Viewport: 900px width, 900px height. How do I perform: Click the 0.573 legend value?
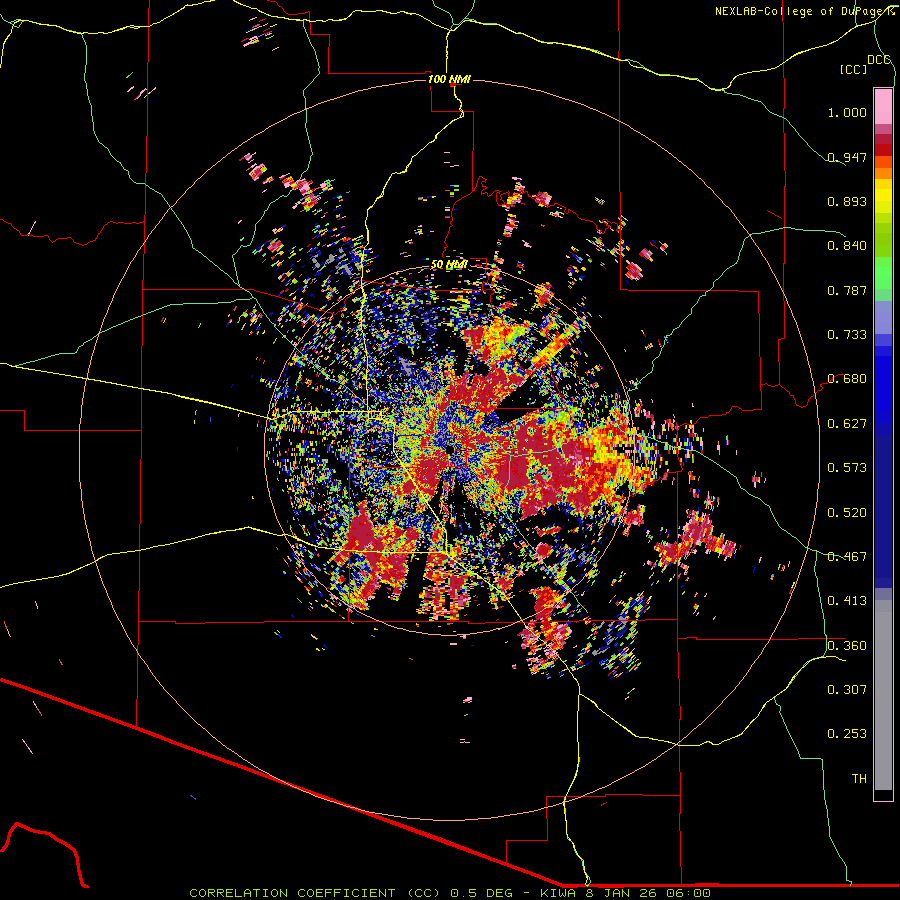(x=847, y=468)
